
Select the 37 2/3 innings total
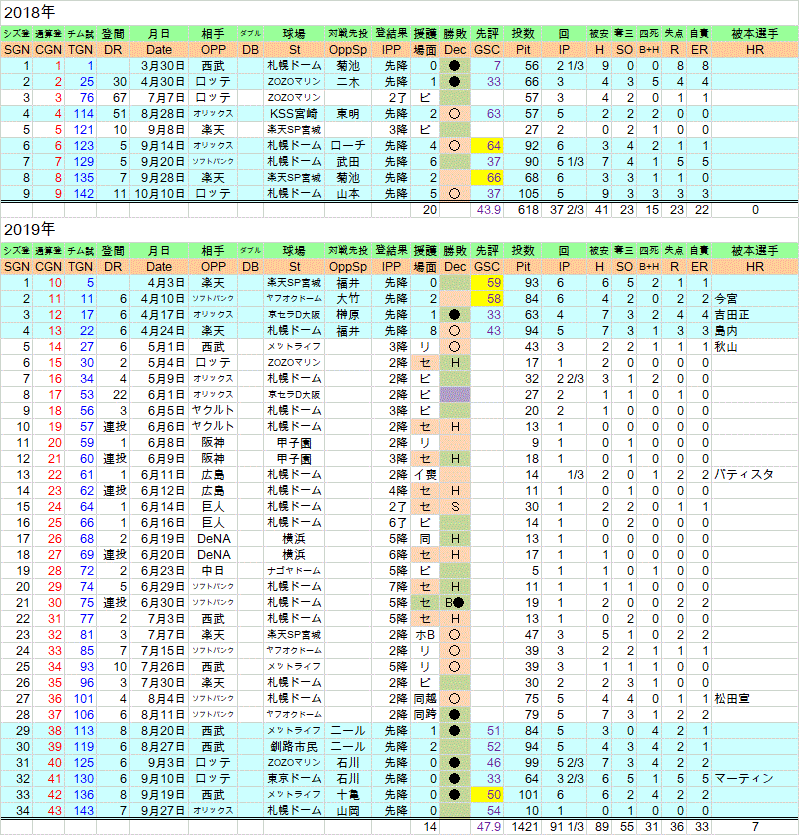click(x=564, y=210)
